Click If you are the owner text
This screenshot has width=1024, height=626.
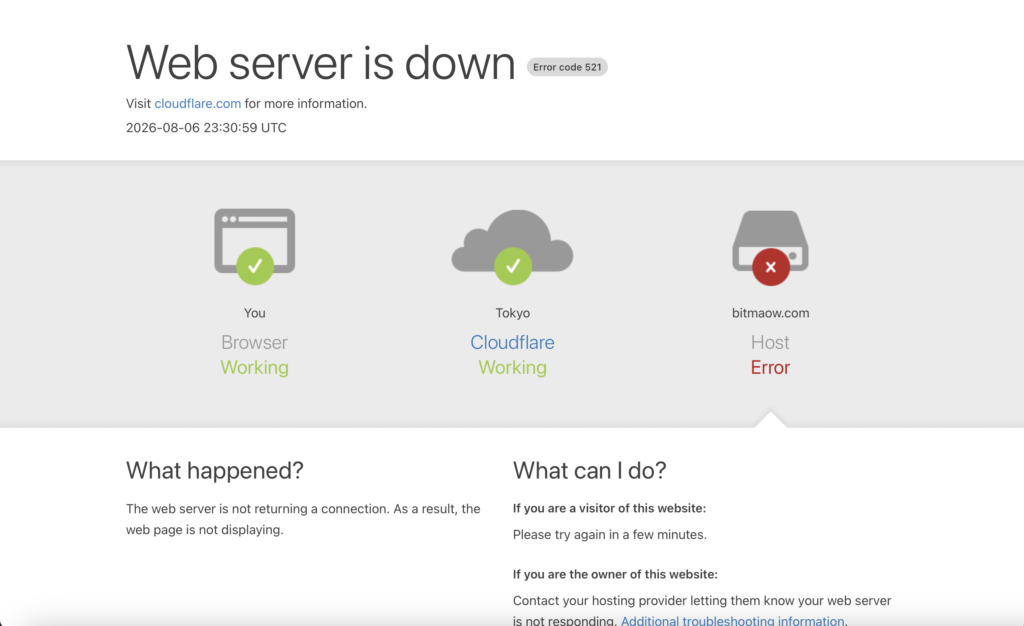pos(615,574)
